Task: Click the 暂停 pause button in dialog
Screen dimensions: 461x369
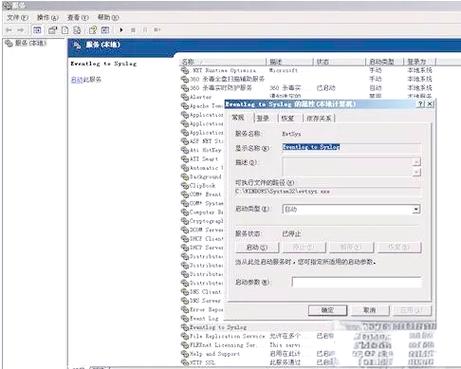Action: click(351, 247)
